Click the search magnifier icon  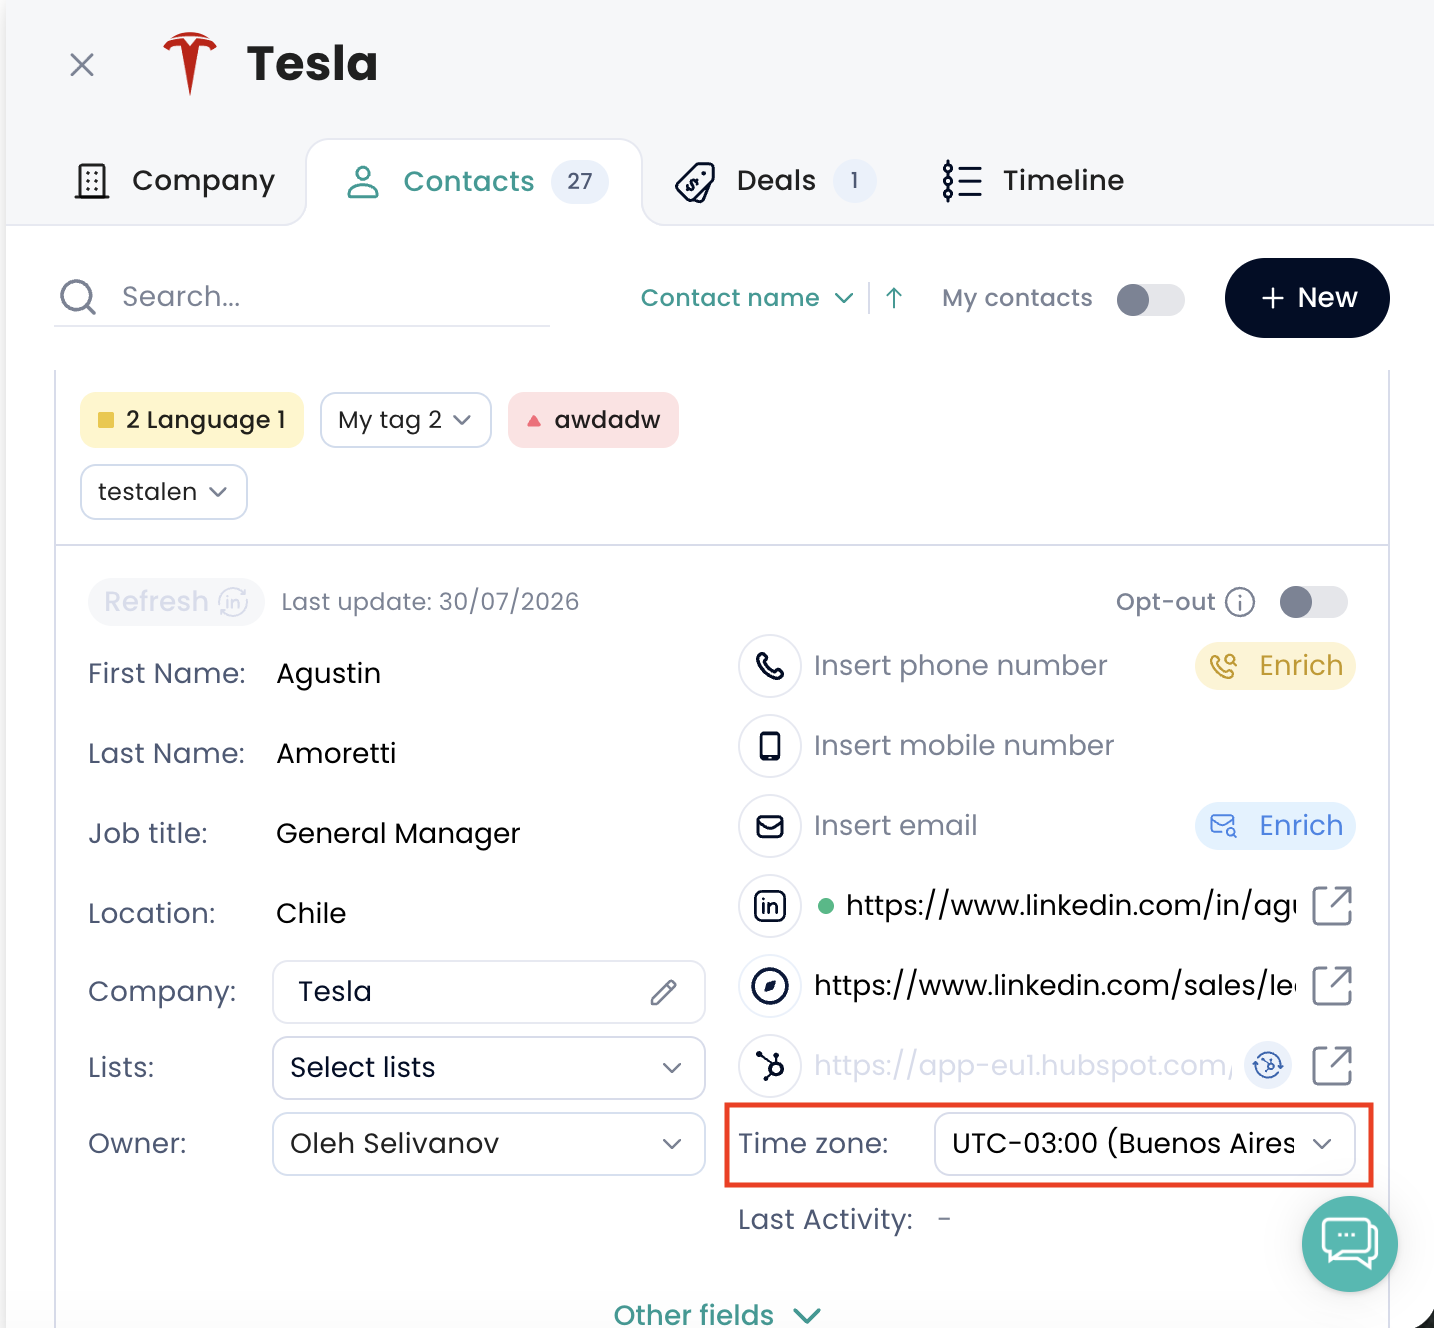tap(78, 297)
